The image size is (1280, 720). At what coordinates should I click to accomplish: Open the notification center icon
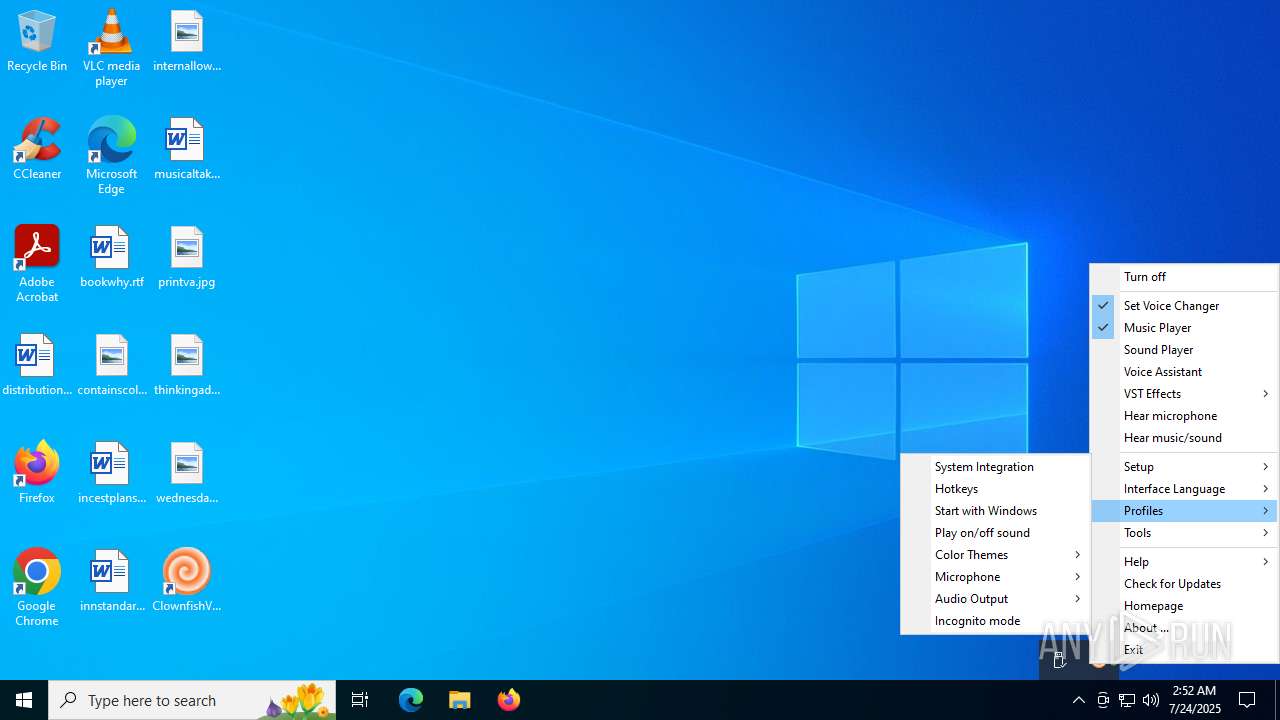click(1247, 700)
